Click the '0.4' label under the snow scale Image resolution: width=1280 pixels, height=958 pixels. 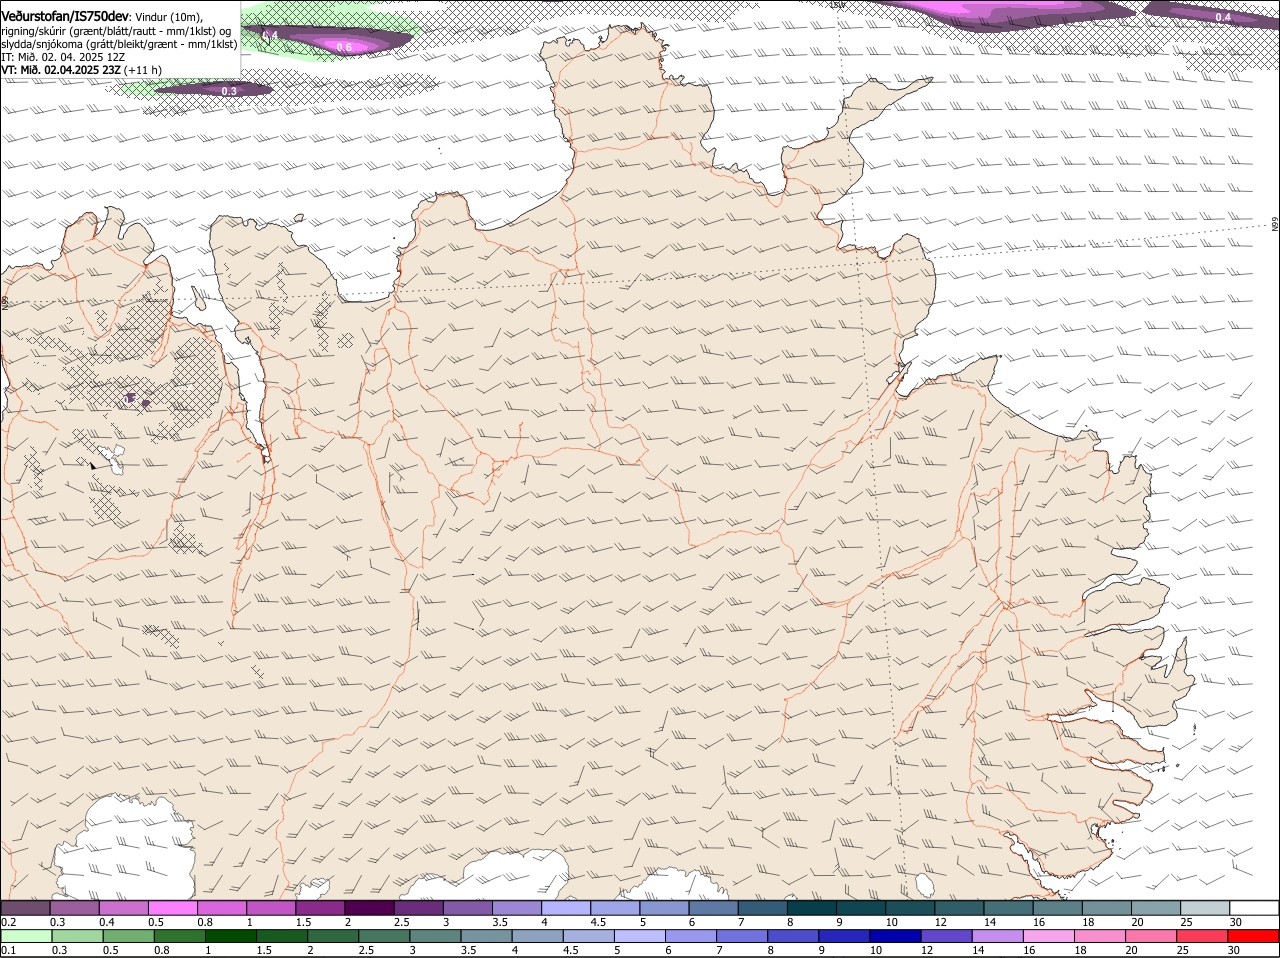107,921
